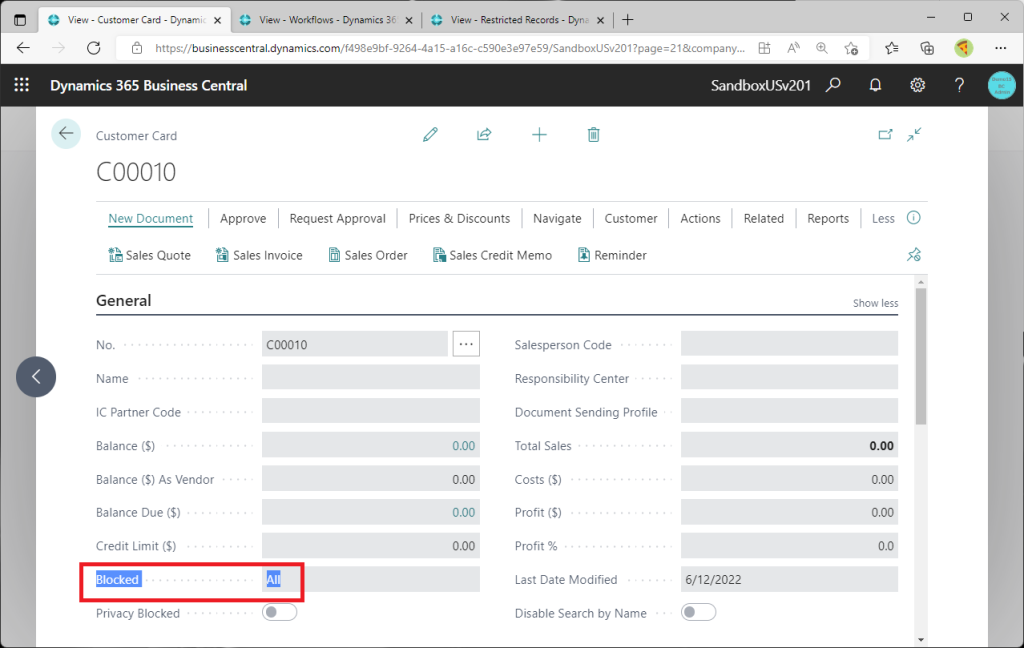Open the settings gear in header
This screenshot has width=1024, height=648.
click(x=918, y=85)
